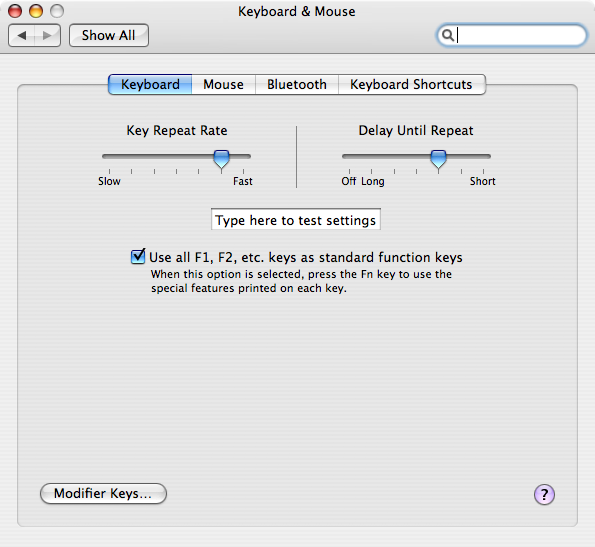Select the Keyboard tab
The height and width of the screenshot is (547, 595).
(150, 84)
